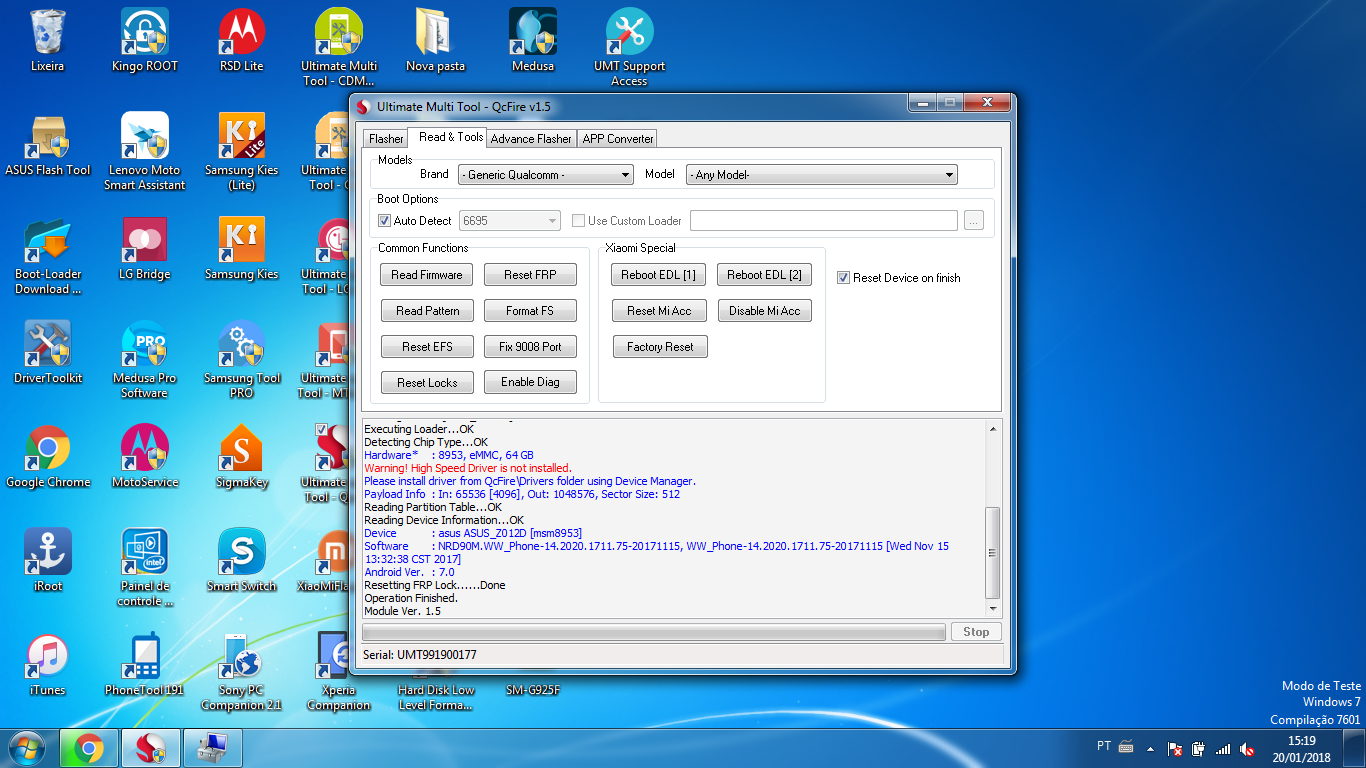This screenshot has width=1366, height=768.
Task: Go to APP Converter tab
Action: tap(618, 139)
